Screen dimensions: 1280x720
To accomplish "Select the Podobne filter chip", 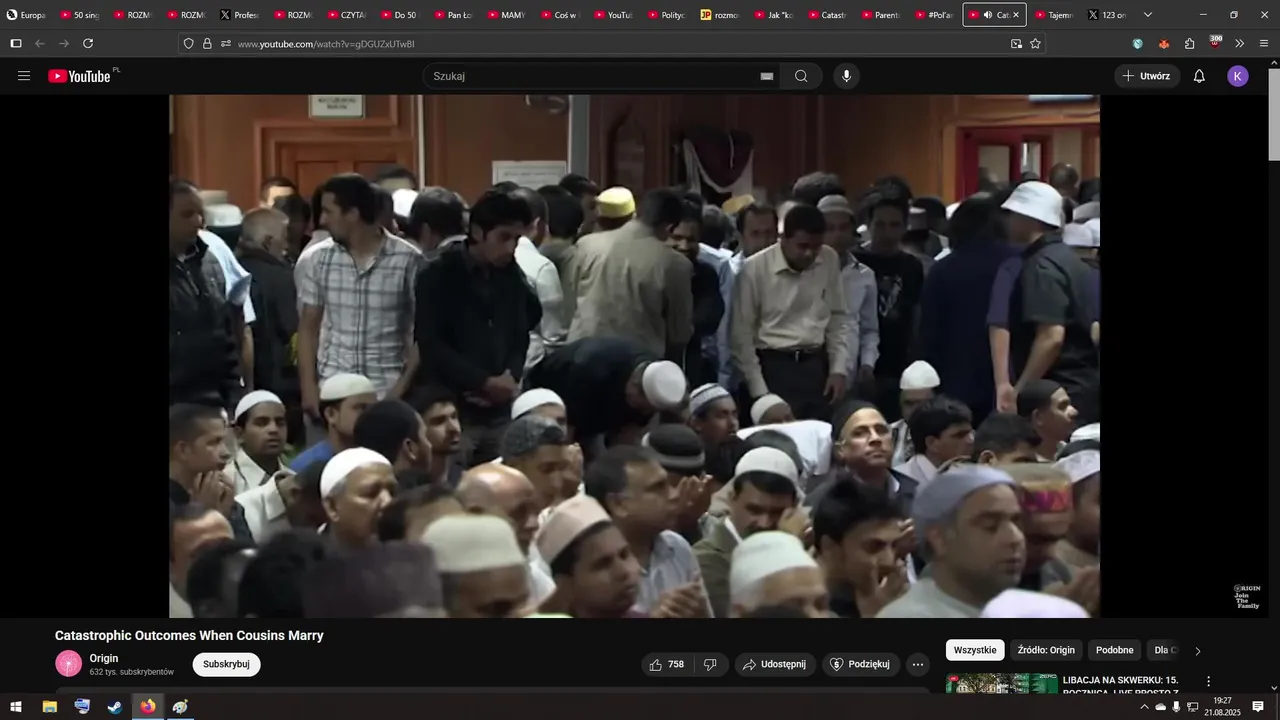I will pyautogui.click(x=1115, y=650).
